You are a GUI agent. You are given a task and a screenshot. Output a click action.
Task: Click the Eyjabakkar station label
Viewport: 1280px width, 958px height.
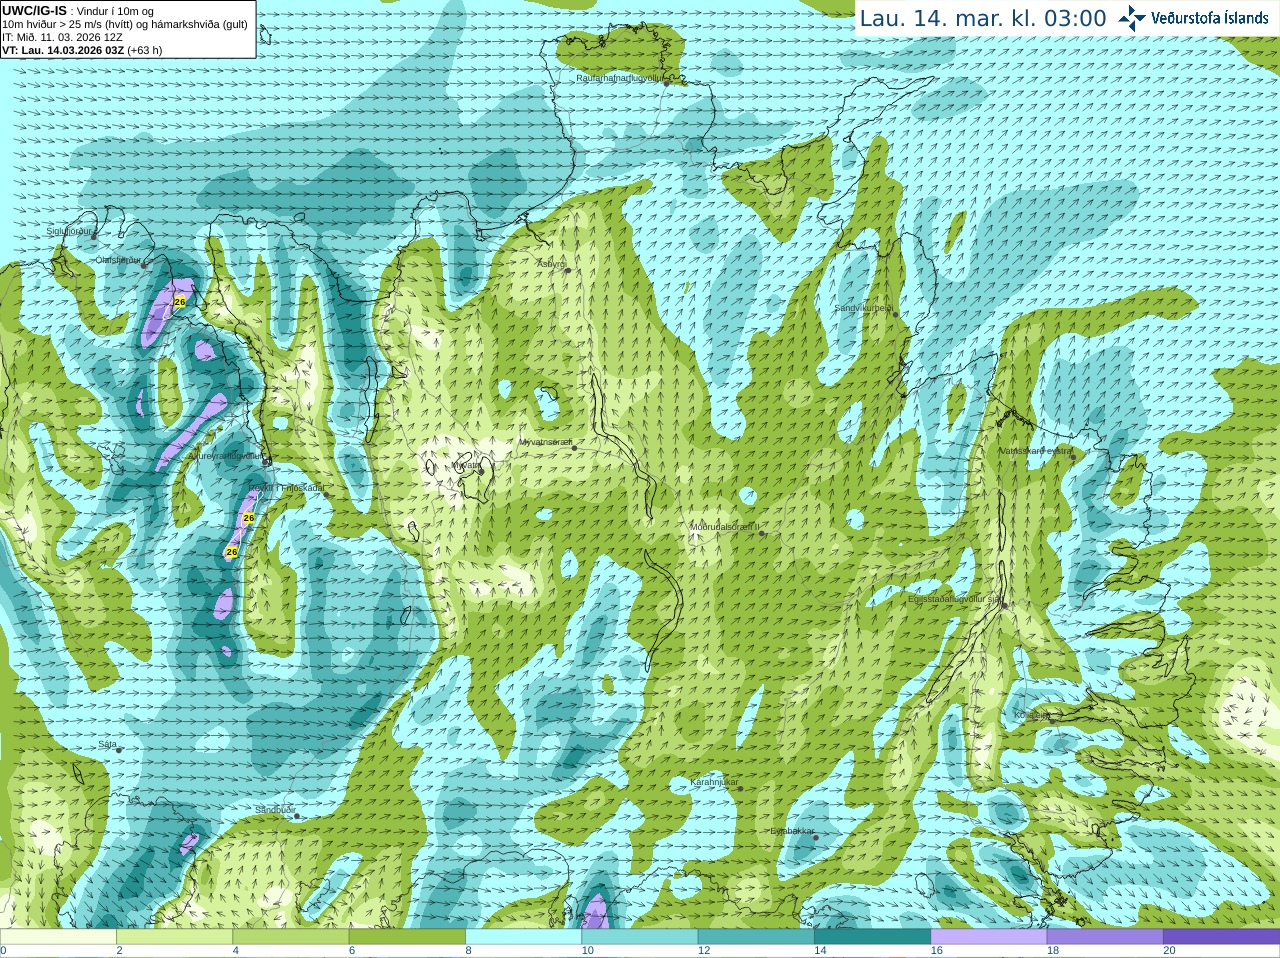pos(793,831)
